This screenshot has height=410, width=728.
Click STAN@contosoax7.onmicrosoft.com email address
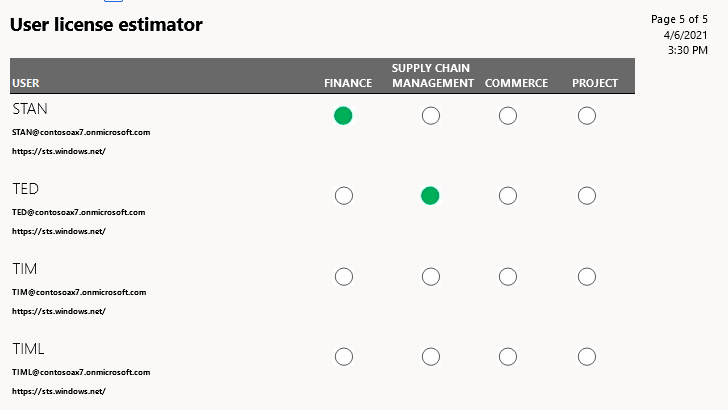point(81,132)
